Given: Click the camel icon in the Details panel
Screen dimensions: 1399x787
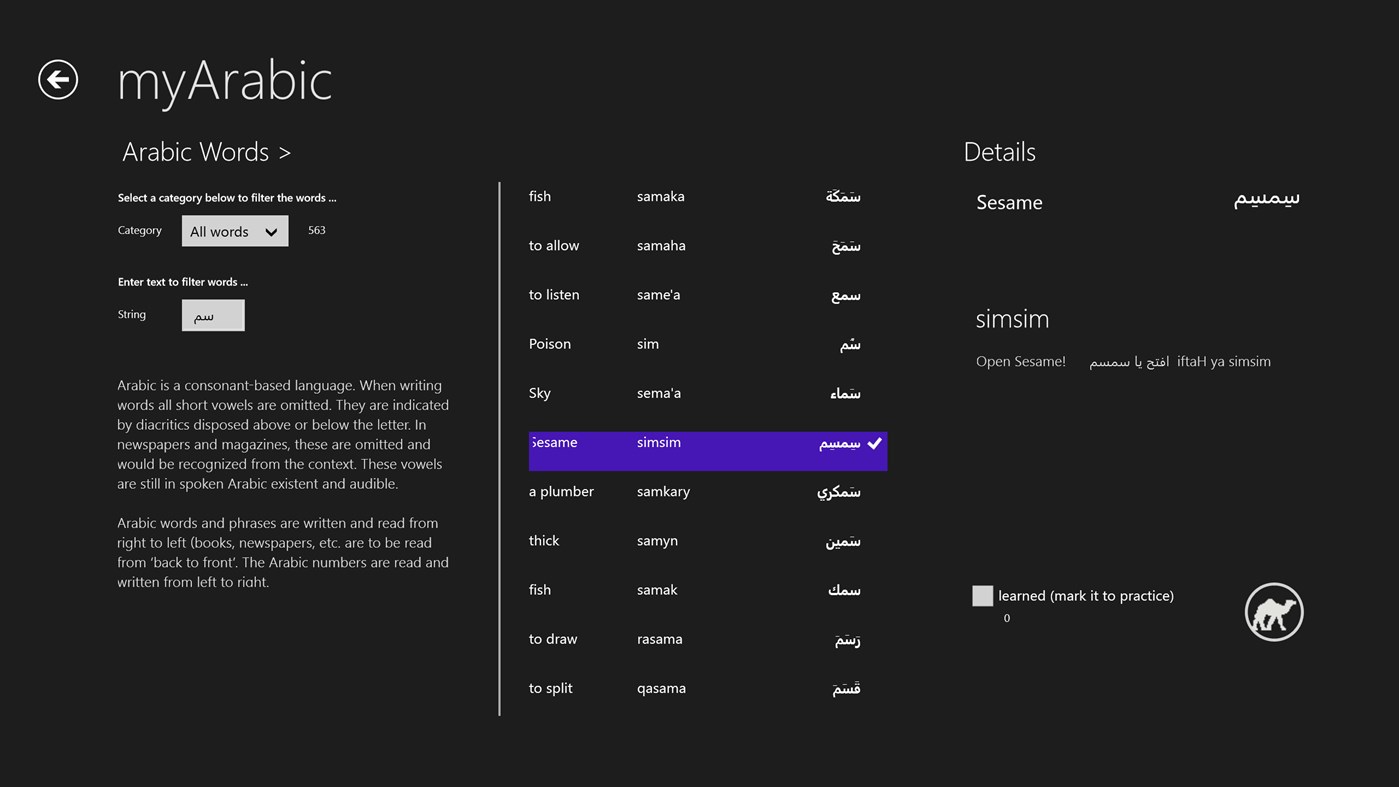Looking at the screenshot, I should [x=1273, y=611].
